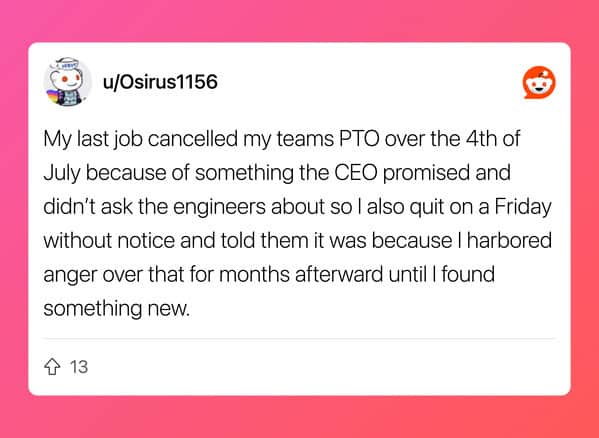Click the upvote arrow icon
Screen dimensions: 599x438
click(x=52, y=367)
